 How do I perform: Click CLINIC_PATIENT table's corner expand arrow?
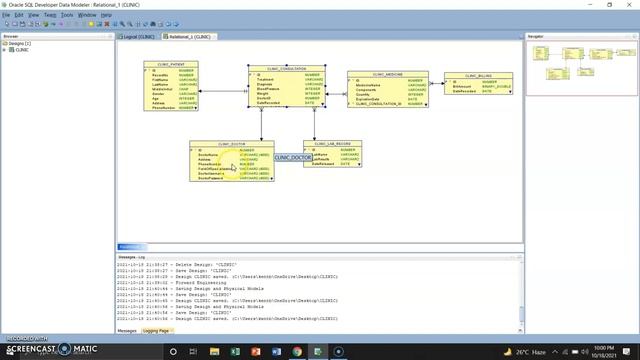click(196, 108)
